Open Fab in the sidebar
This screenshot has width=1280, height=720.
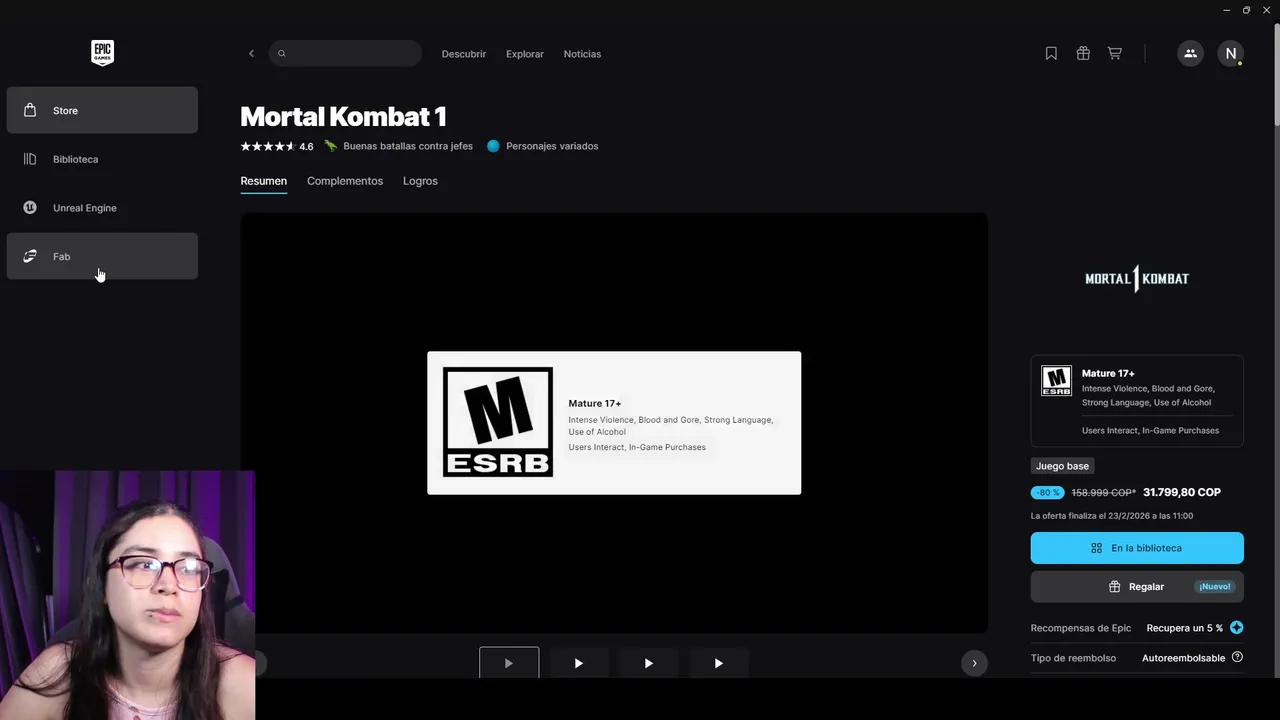pyautogui.click(x=102, y=257)
